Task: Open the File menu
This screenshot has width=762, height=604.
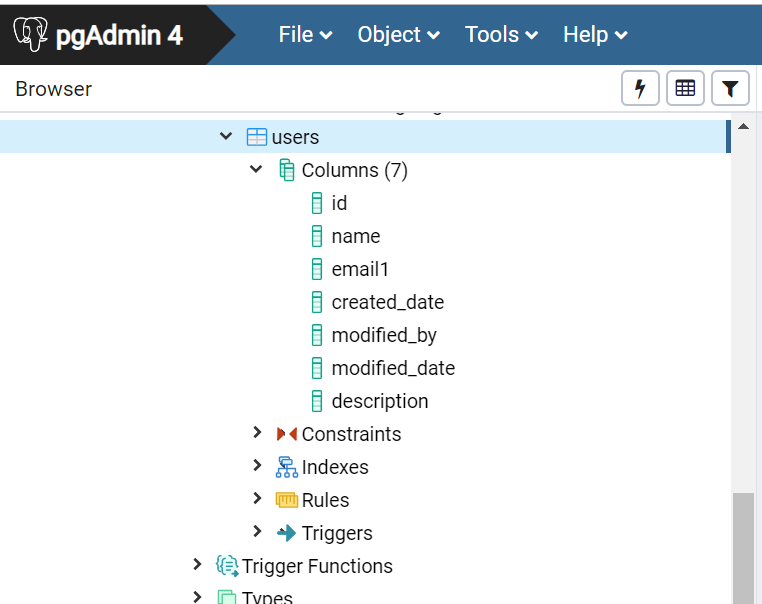Action: click(x=305, y=35)
